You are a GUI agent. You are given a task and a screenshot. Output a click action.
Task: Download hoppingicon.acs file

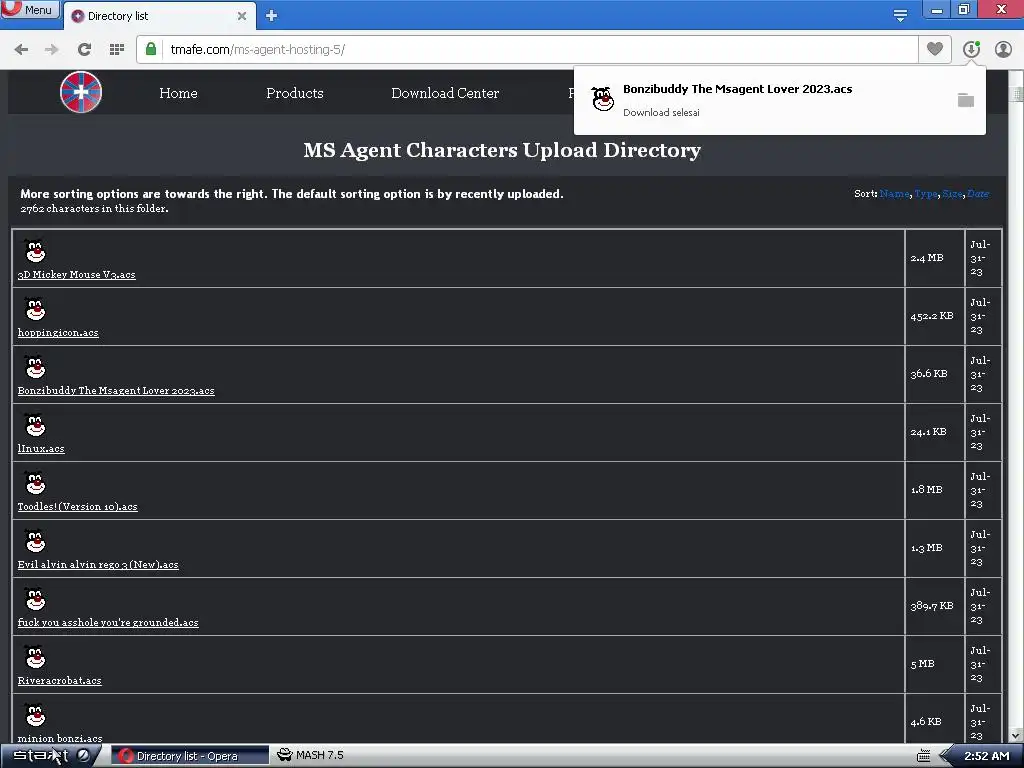click(x=58, y=332)
